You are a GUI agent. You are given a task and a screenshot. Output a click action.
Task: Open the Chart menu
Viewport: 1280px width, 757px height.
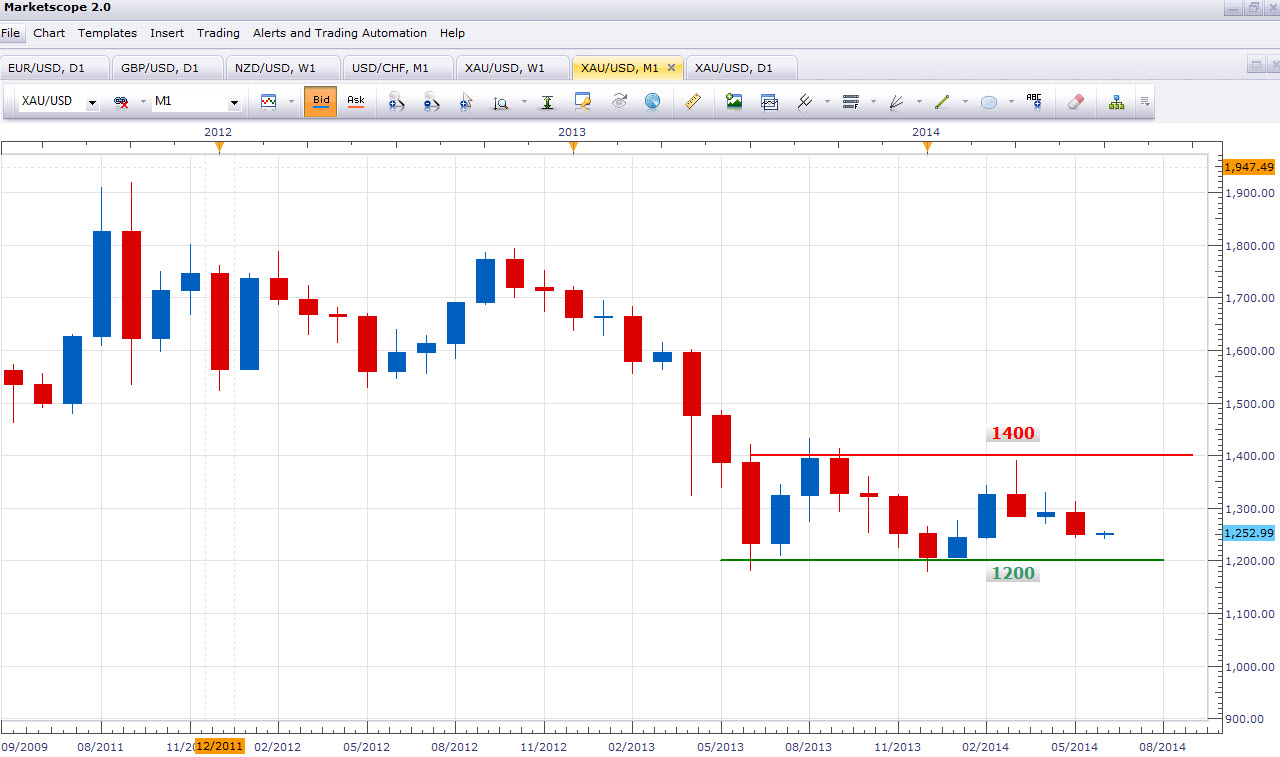pyautogui.click(x=49, y=33)
